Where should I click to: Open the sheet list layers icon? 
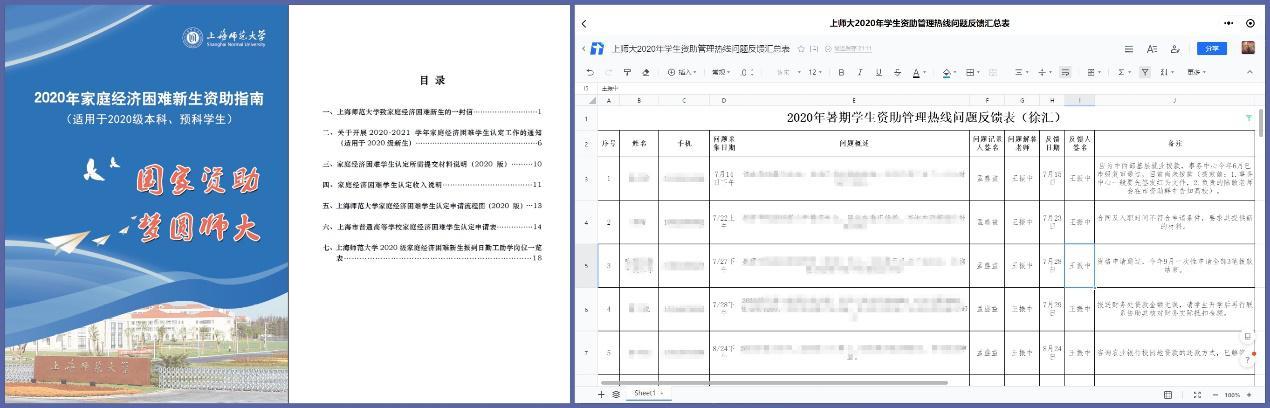point(616,394)
